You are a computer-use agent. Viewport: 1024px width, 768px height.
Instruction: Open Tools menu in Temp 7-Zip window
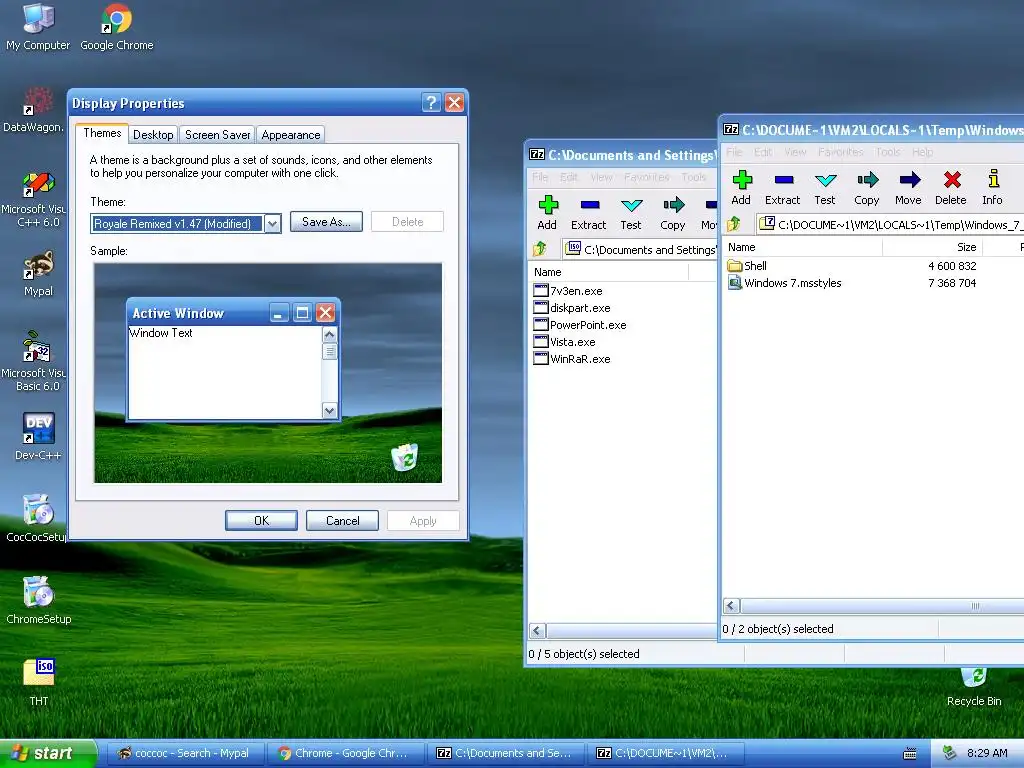pos(888,152)
